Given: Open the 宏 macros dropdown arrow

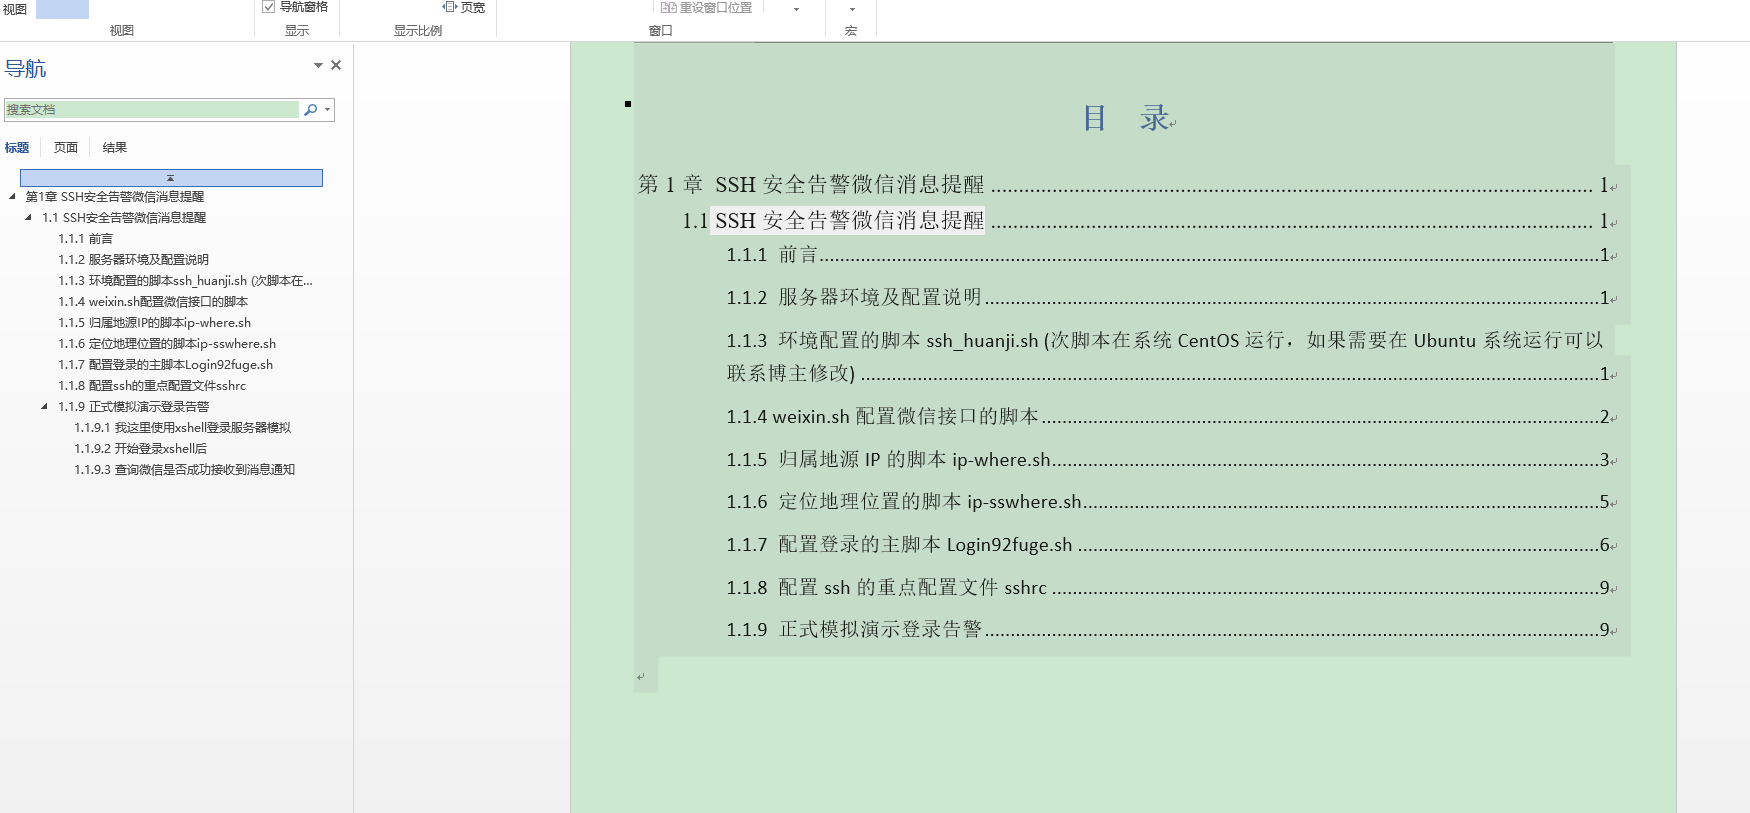Looking at the screenshot, I should [x=852, y=9].
